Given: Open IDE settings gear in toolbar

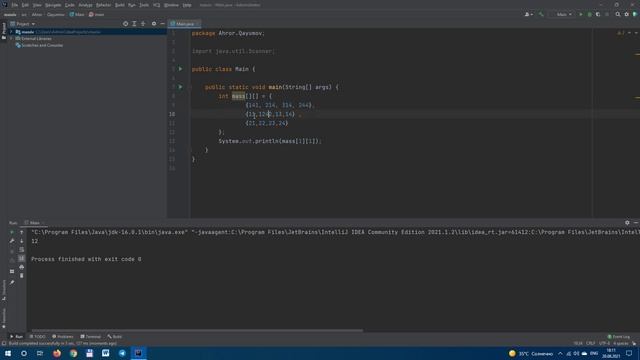Looking at the screenshot, I should (x=627, y=14).
